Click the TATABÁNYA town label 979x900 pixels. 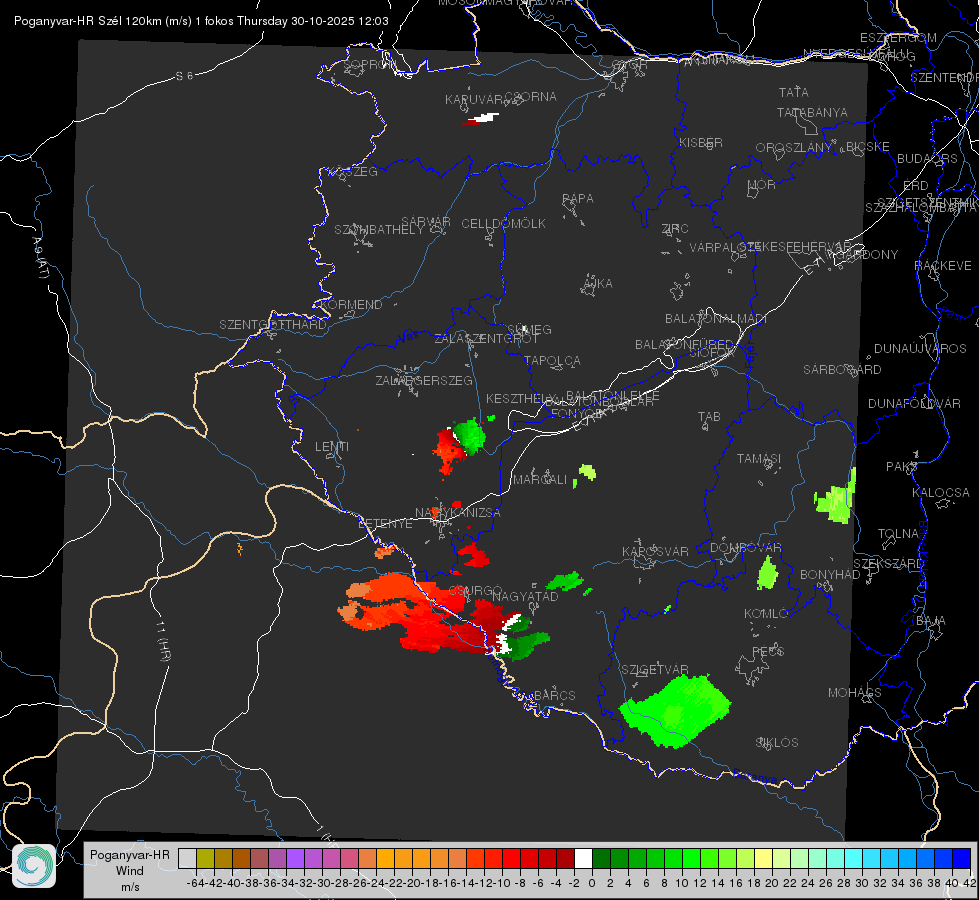click(812, 112)
